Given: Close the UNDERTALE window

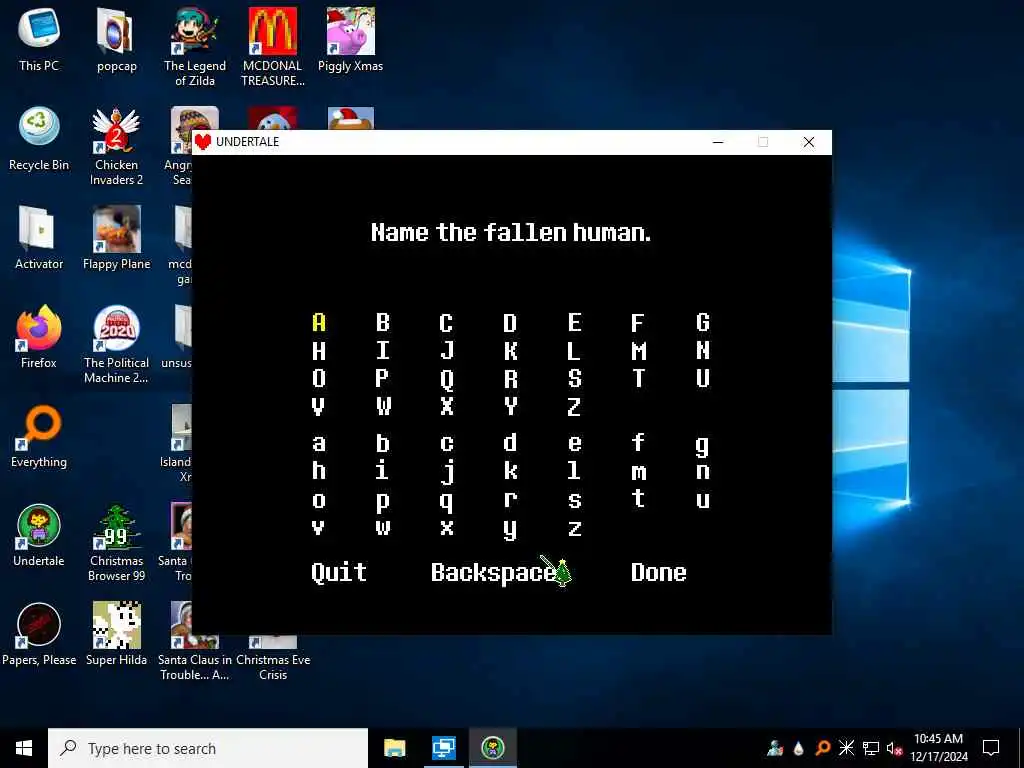Looking at the screenshot, I should tap(808, 142).
